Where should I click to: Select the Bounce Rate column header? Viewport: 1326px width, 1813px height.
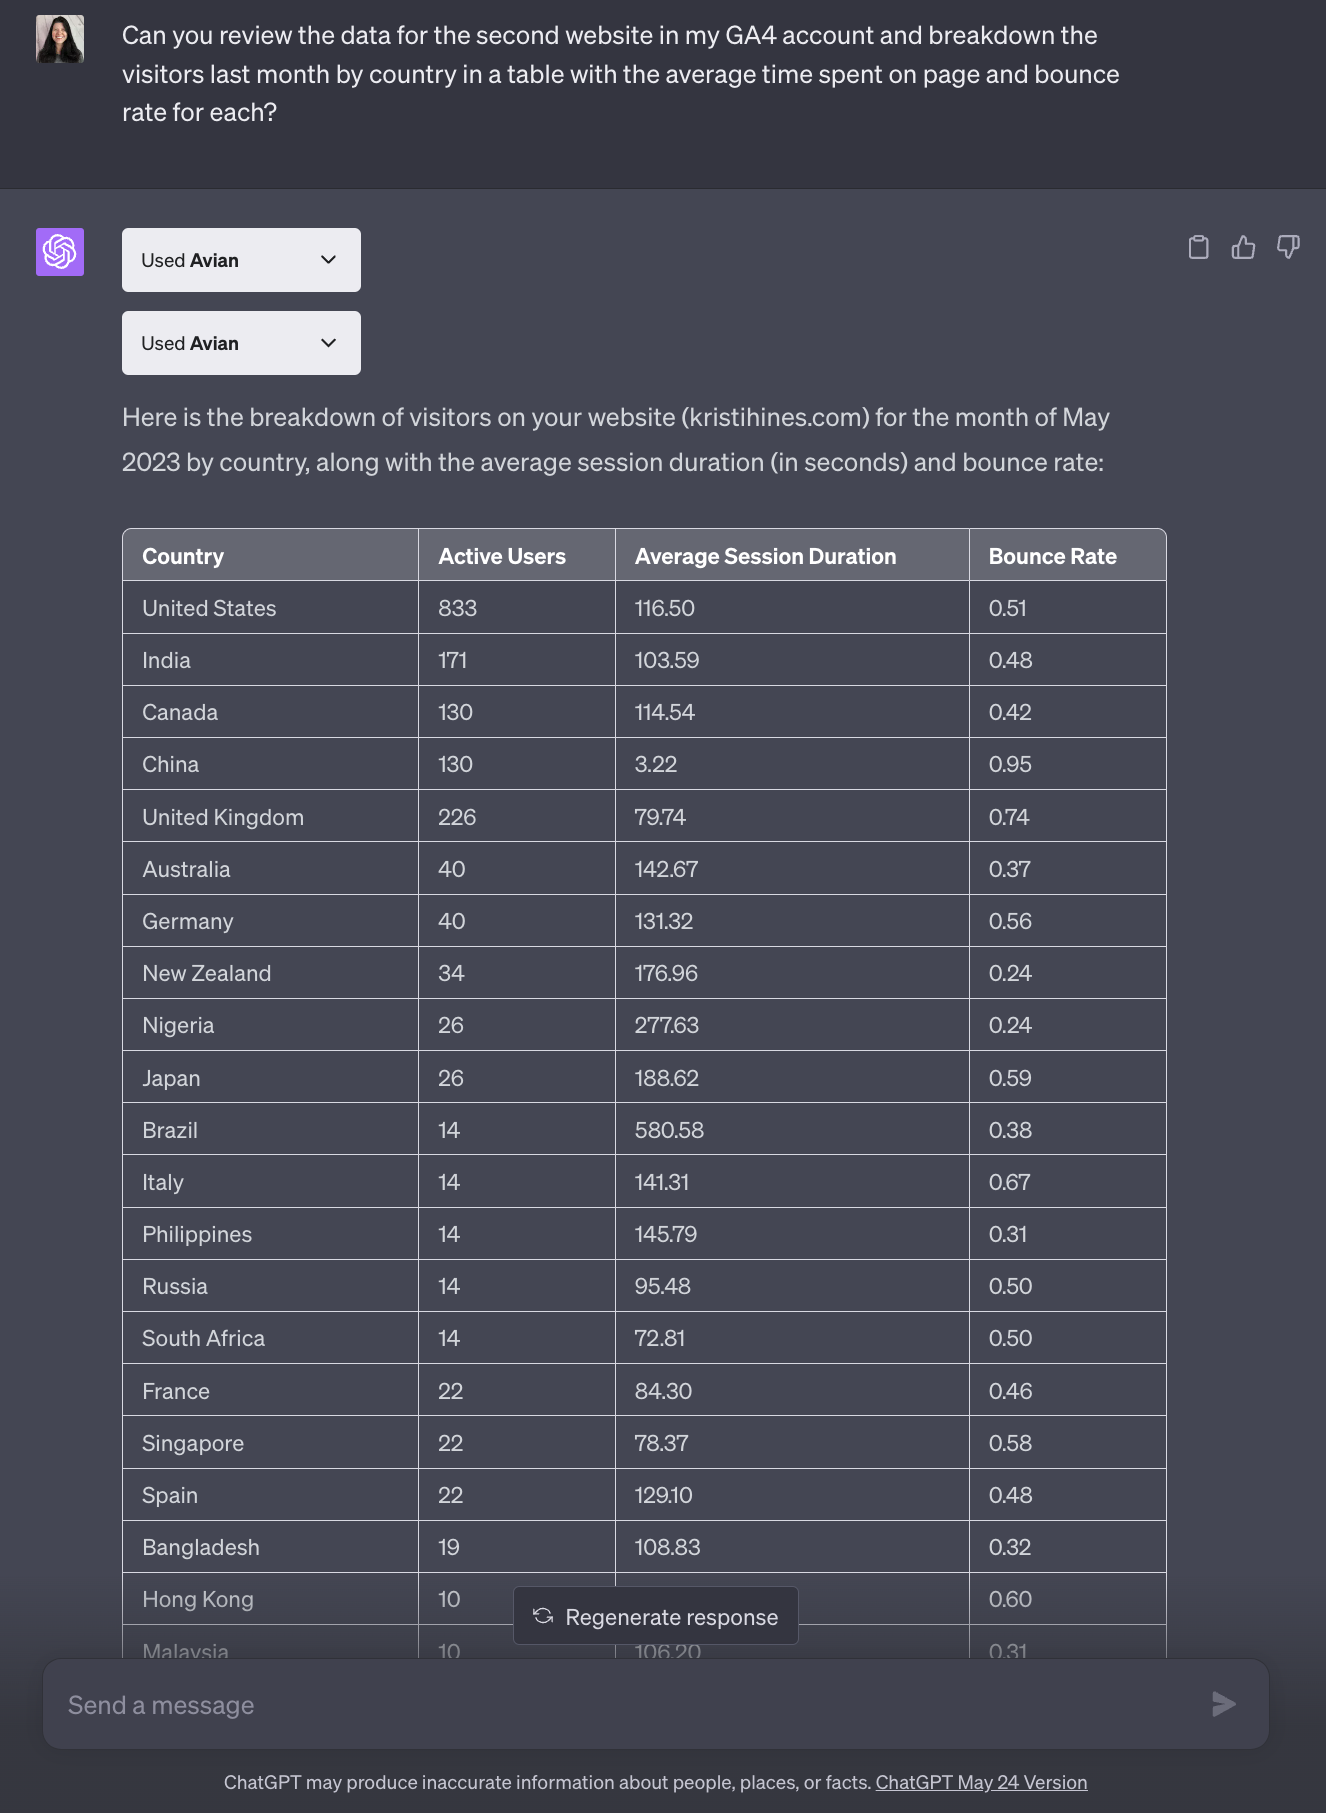1052,555
